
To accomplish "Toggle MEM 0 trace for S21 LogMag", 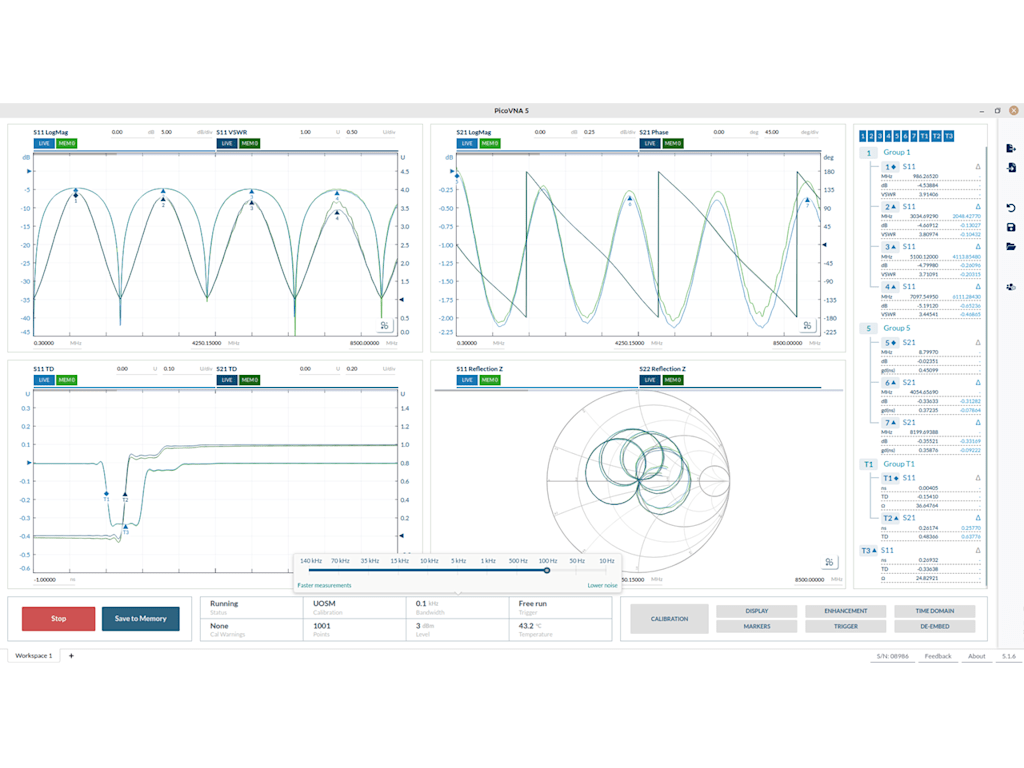I will coord(490,143).
